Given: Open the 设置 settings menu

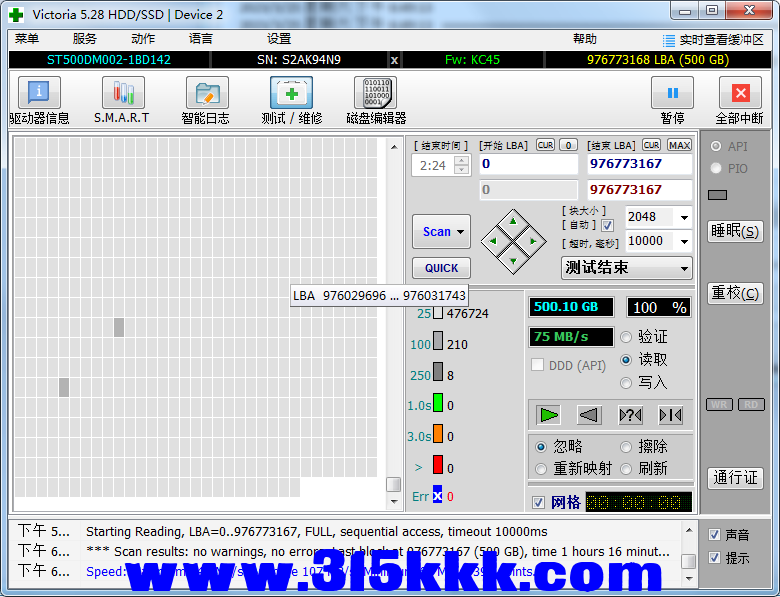Looking at the screenshot, I should click(x=279, y=39).
